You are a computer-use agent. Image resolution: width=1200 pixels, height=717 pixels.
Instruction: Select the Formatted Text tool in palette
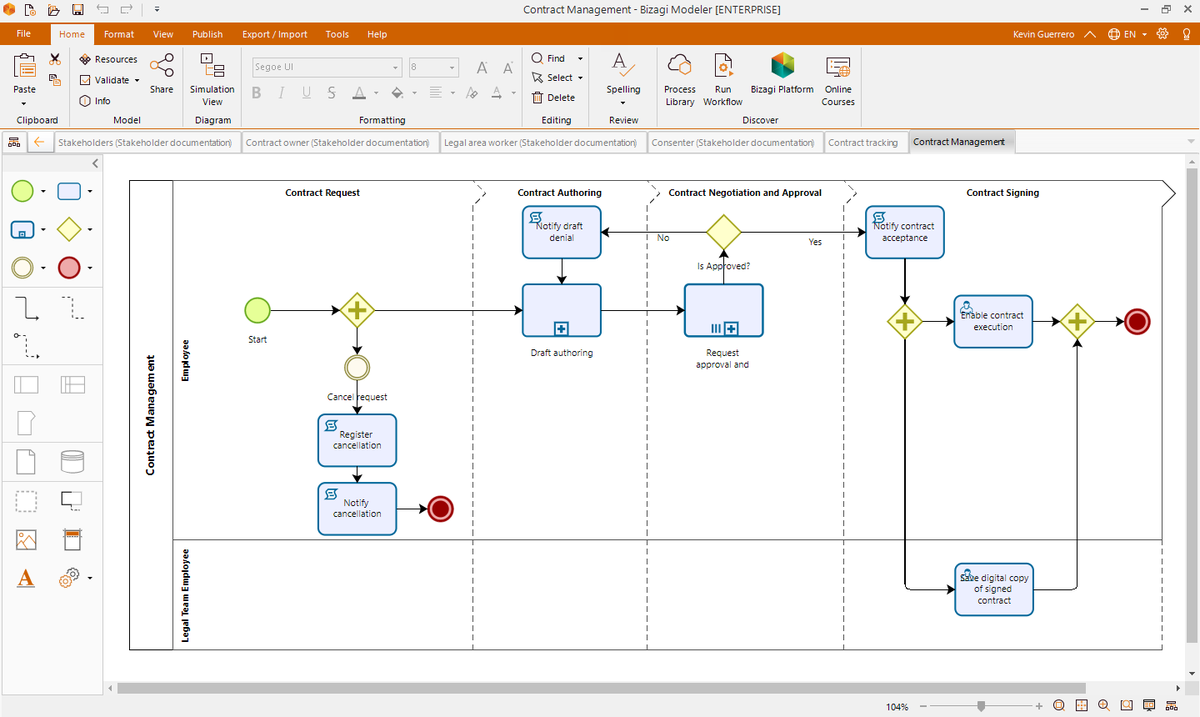(x=26, y=578)
